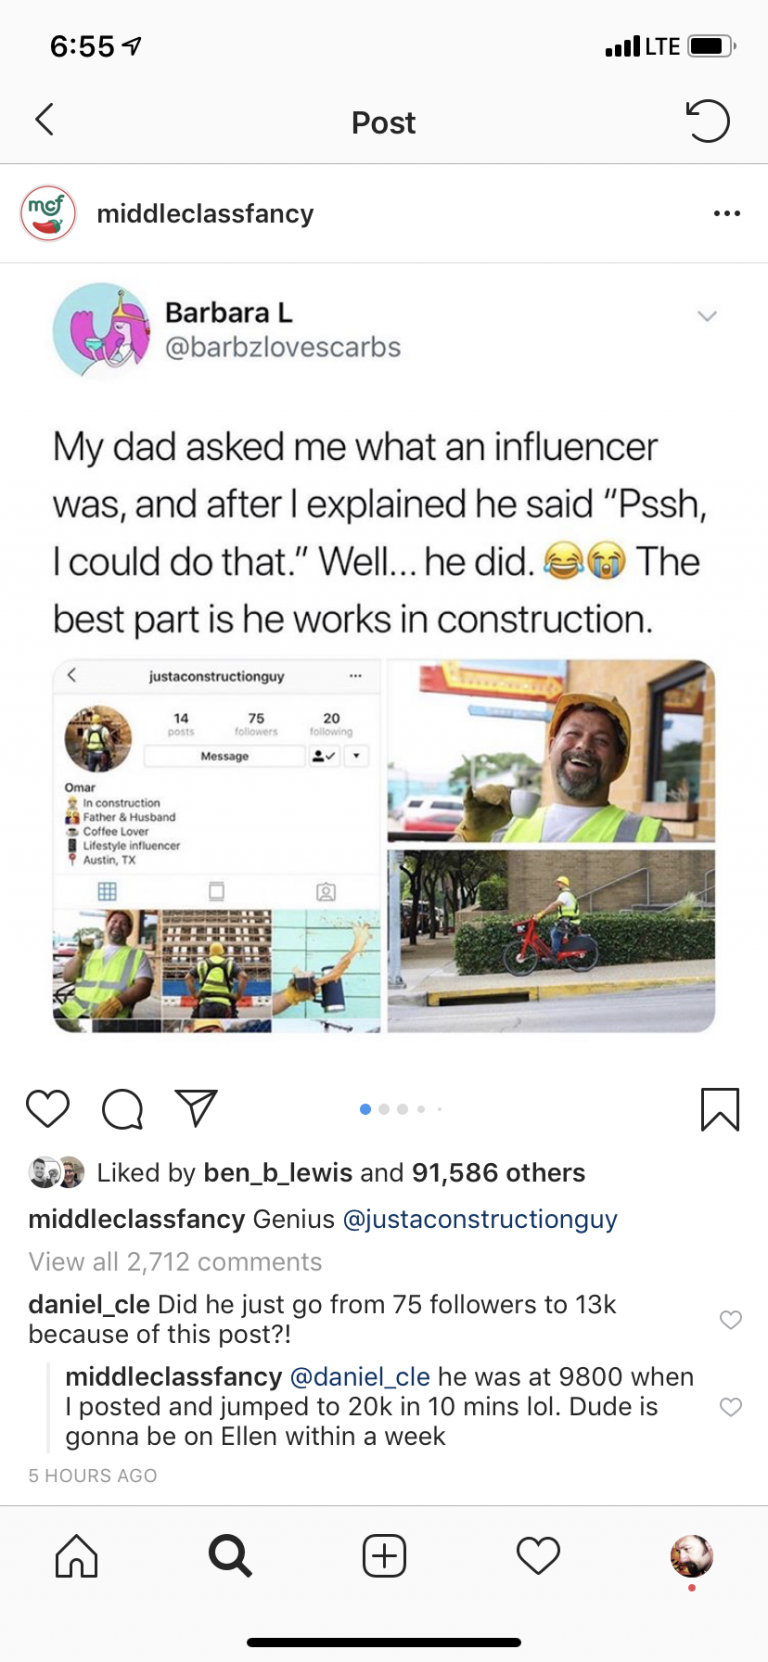This screenshot has width=768, height=1662.
Task: Open the Home tab in the bottom bar
Action: [x=77, y=1556]
